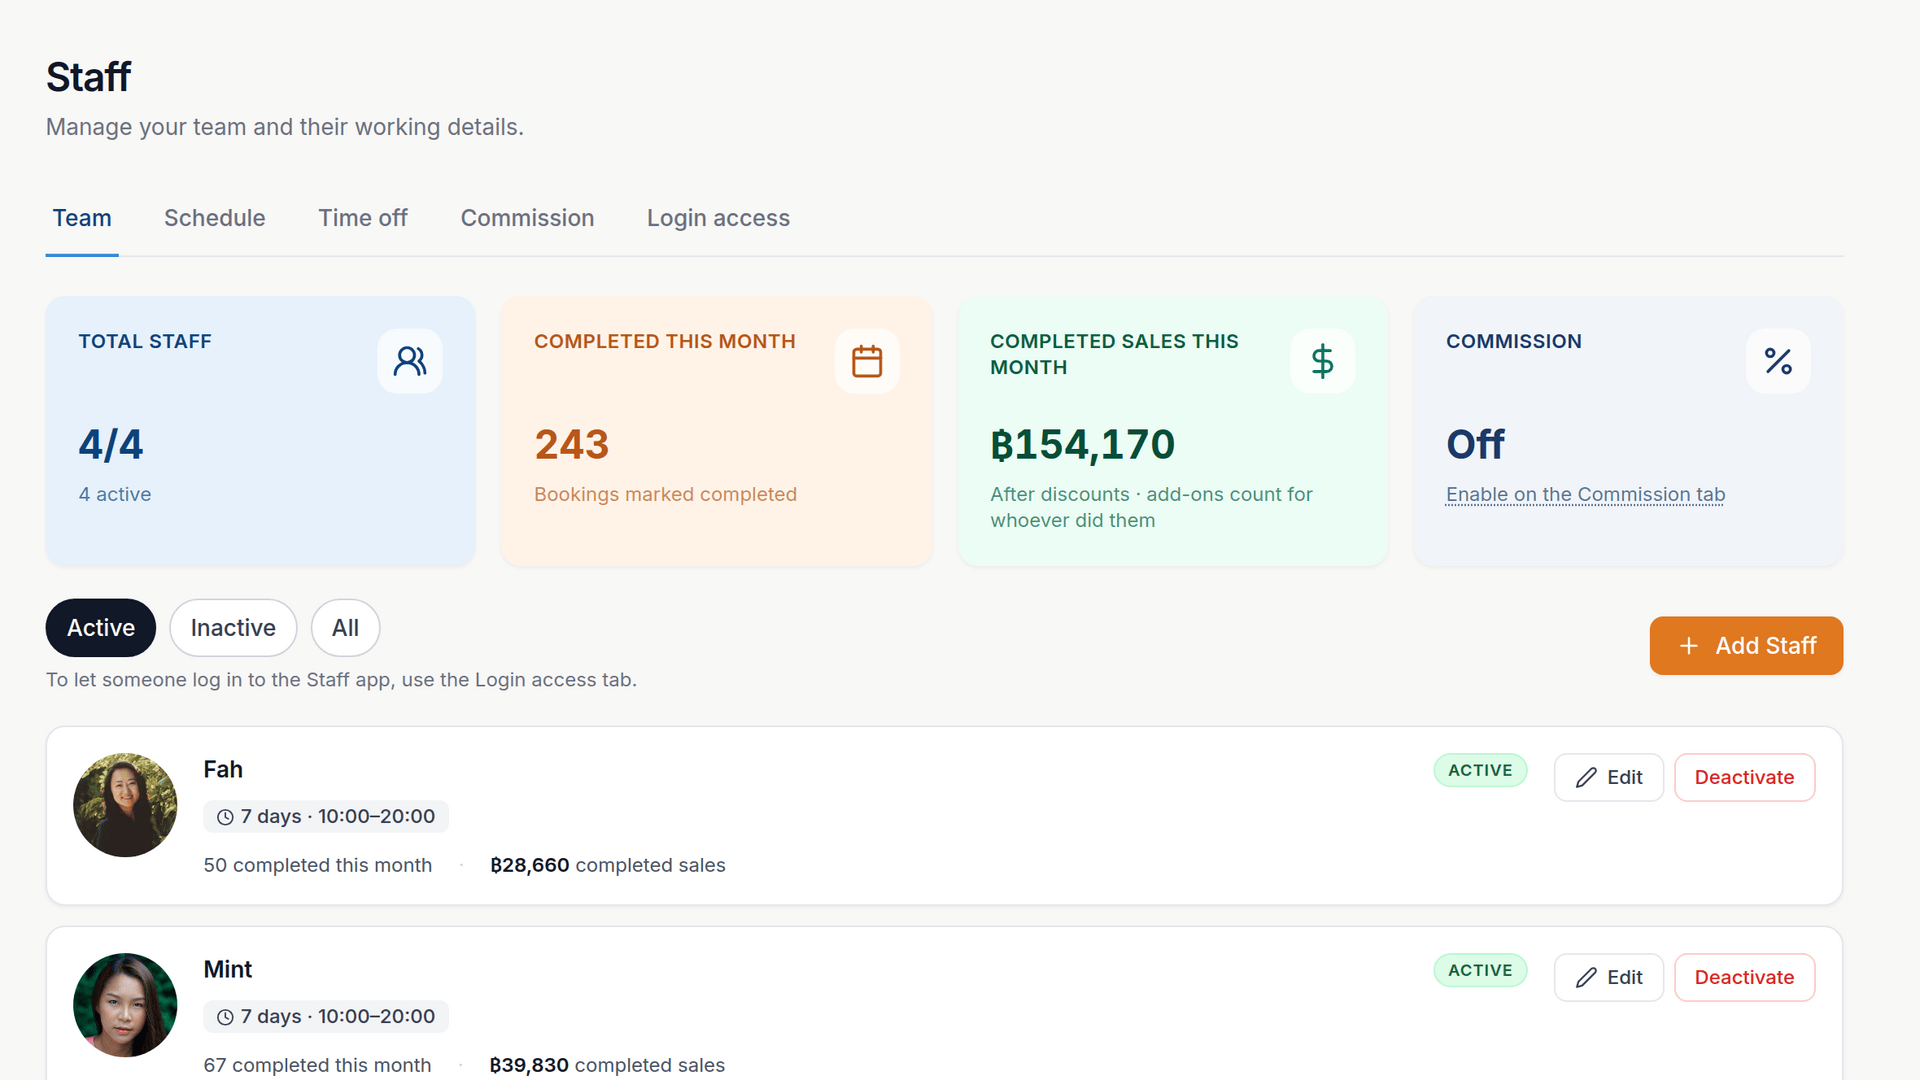Open the Time off tab

363,218
